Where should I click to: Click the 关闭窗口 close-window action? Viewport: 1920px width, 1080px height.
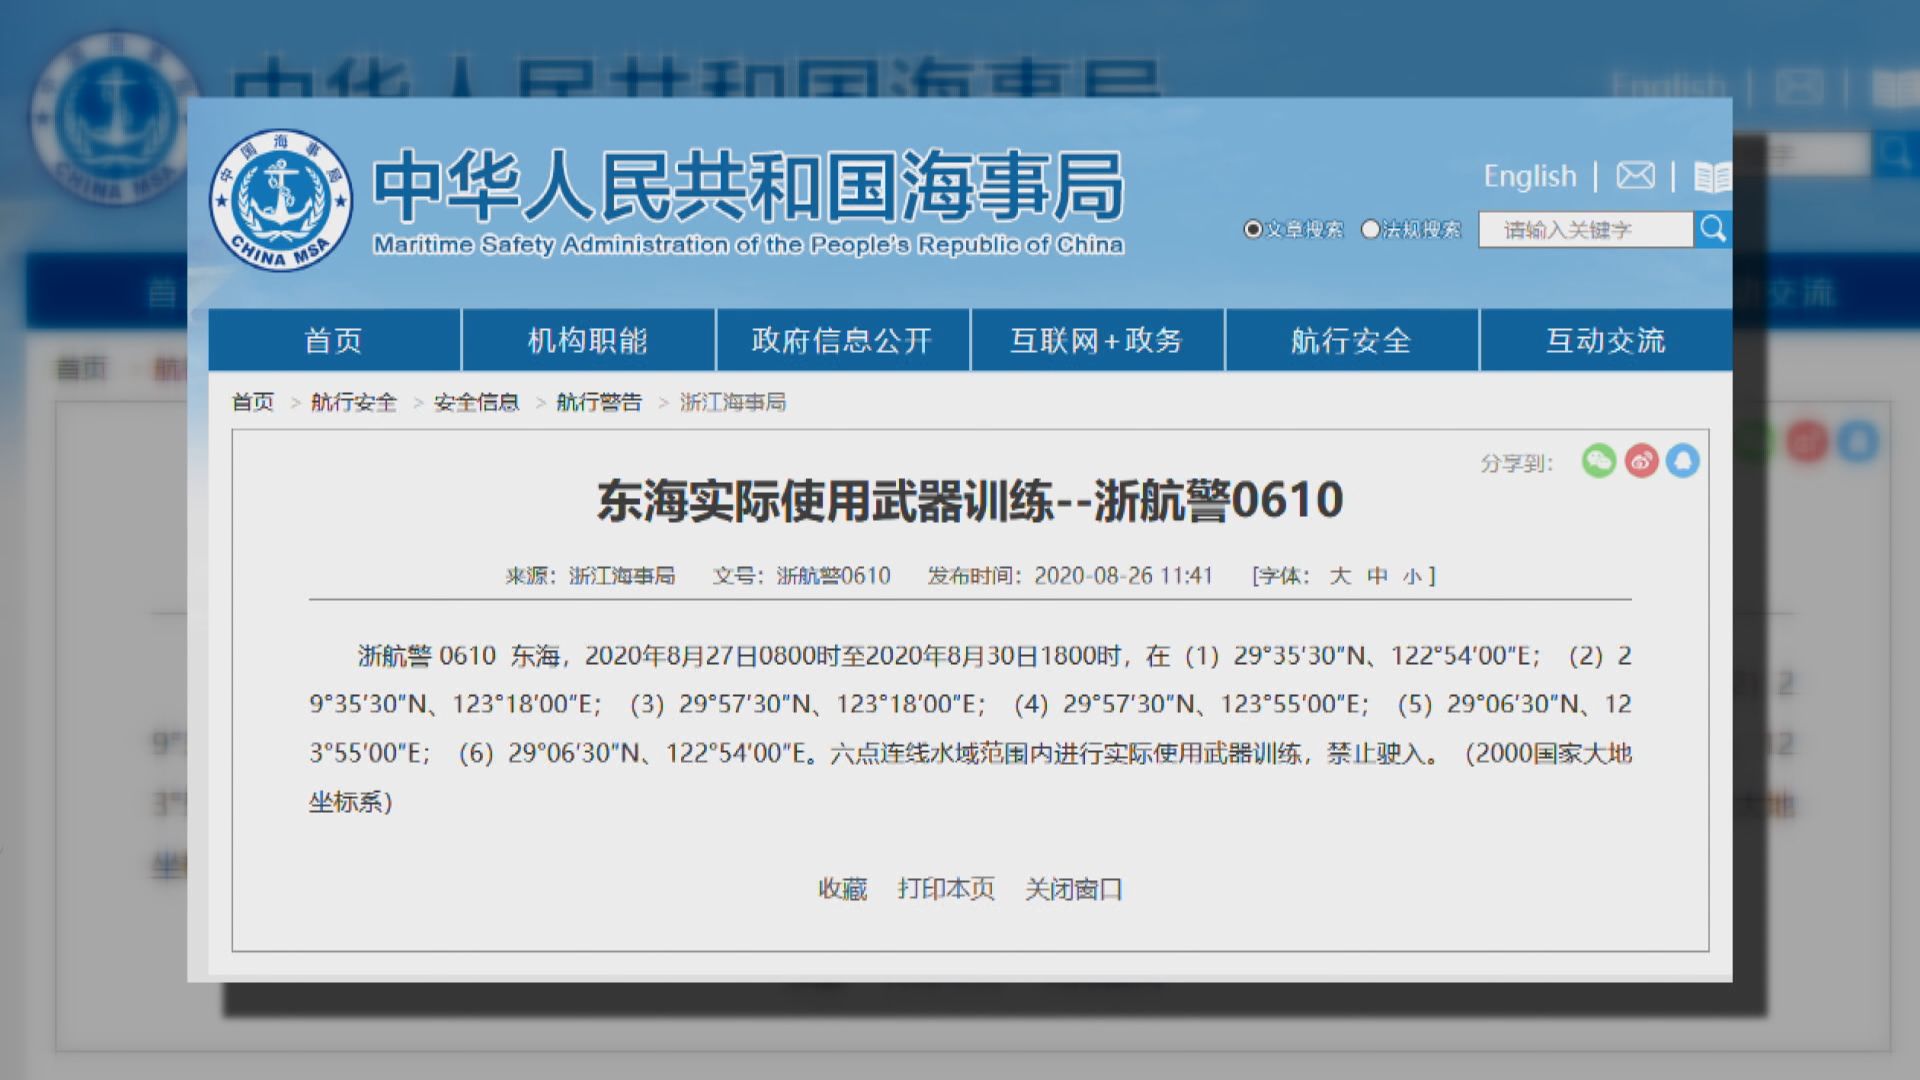(x=1072, y=889)
